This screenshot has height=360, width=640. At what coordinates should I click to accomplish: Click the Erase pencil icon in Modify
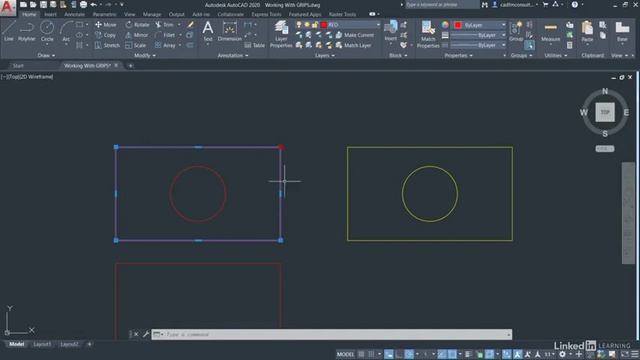coord(190,25)
